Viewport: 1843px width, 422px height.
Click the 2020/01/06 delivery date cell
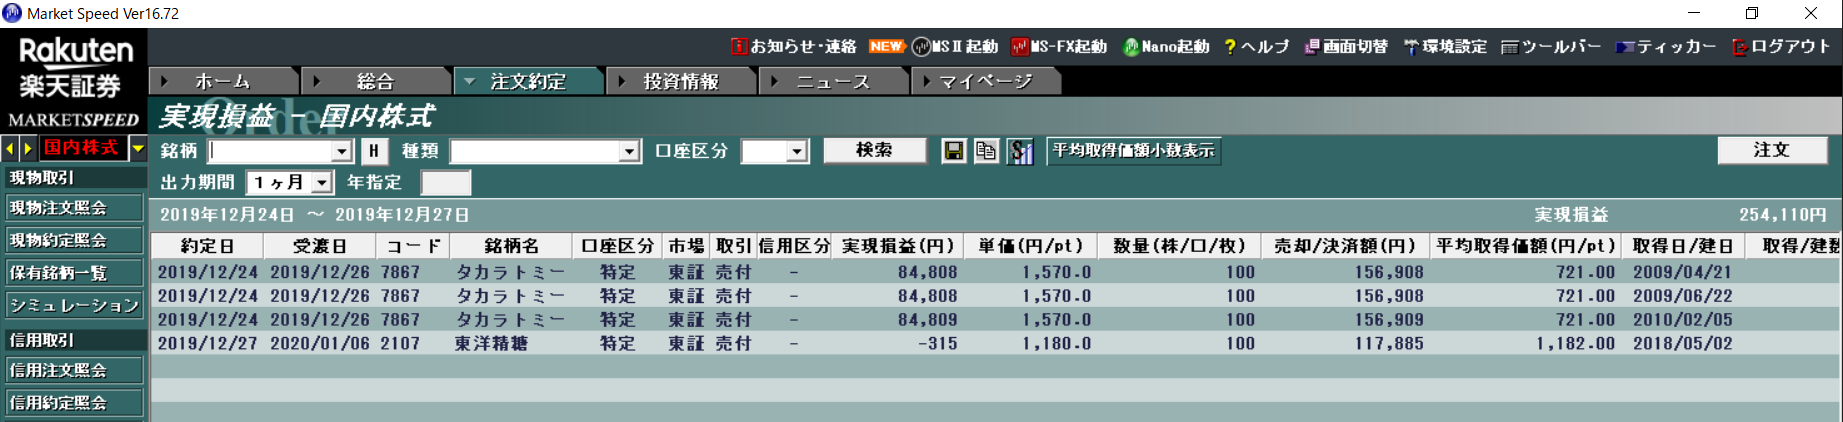[319, 343]
